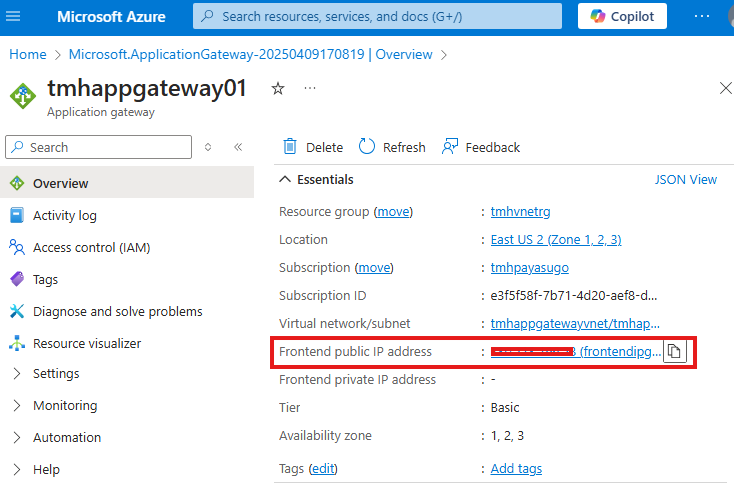Screen dimensions: 734x503
Task: Click move link beside Resource group
Action: (393, 212)
